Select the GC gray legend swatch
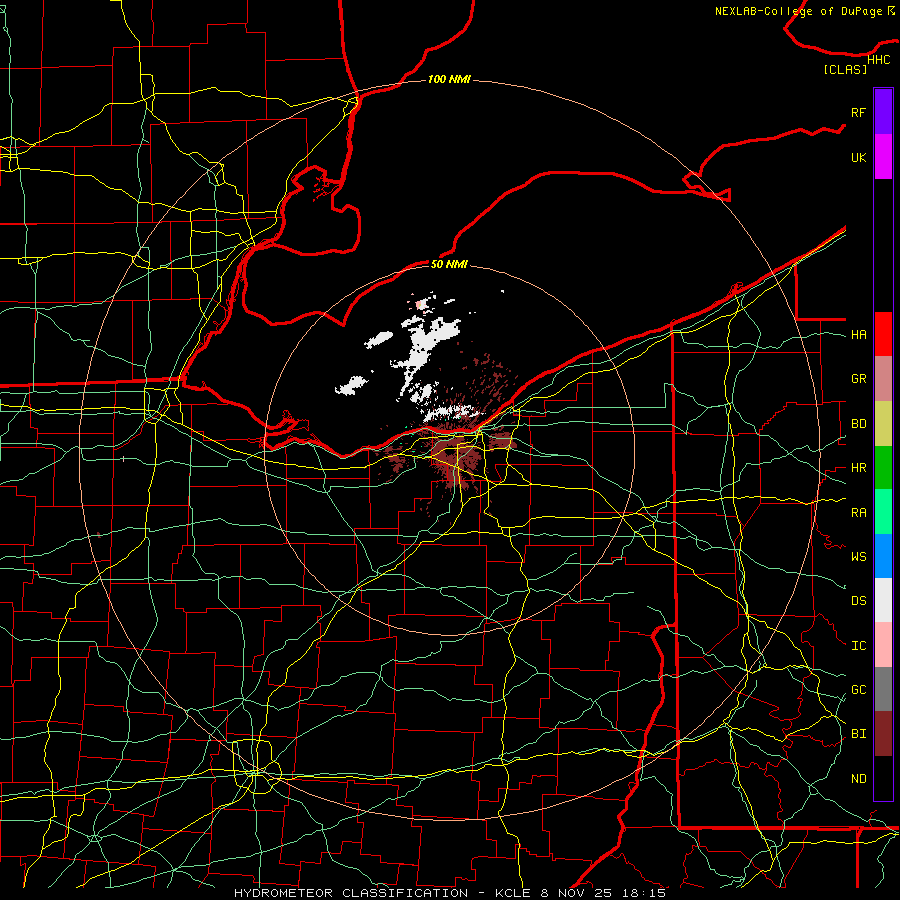The image size is (900, 900). (883, 689)
